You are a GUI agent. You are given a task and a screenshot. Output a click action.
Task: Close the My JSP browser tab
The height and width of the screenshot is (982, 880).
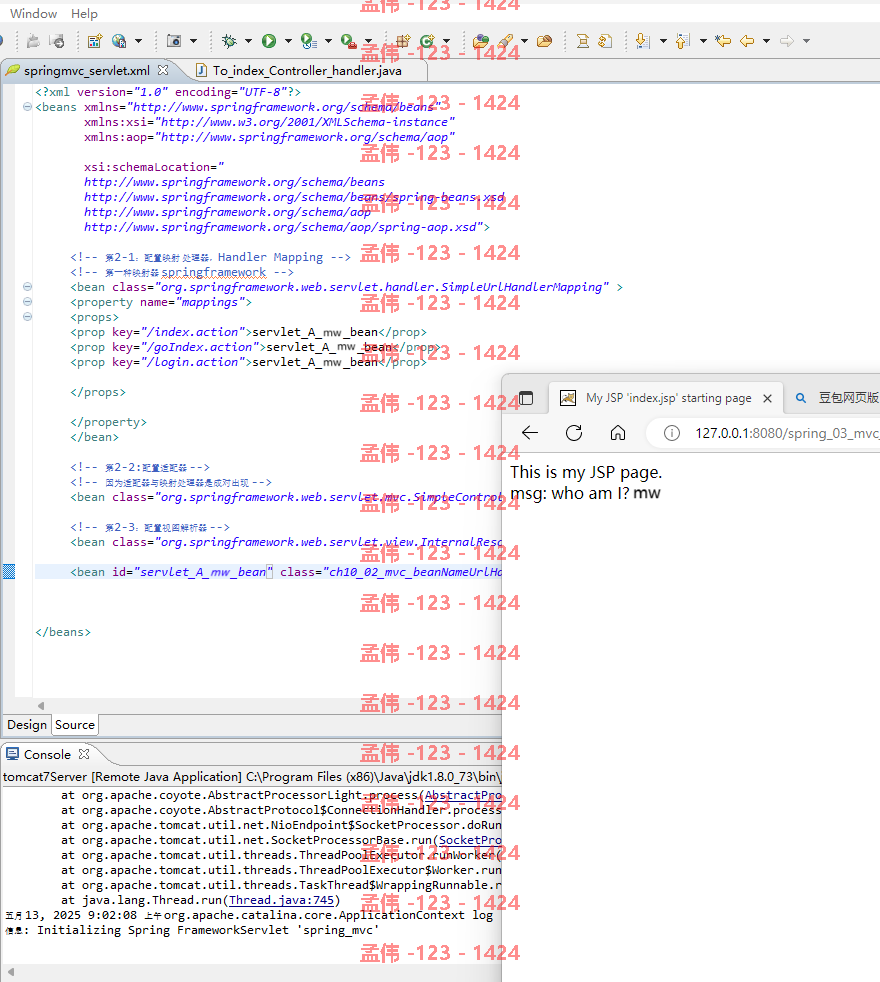click(767, 398)
